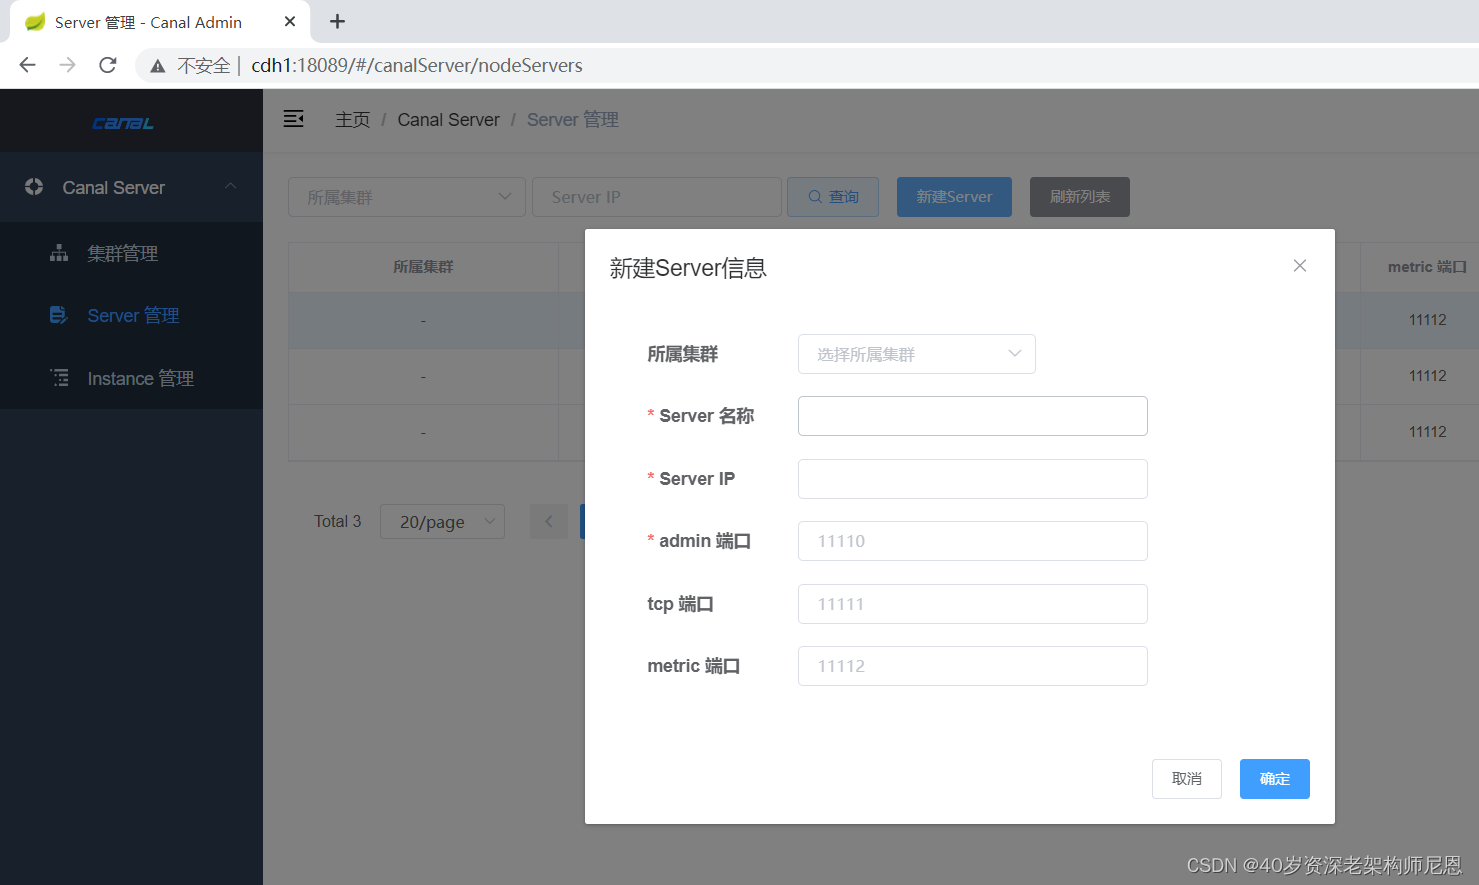Click Canal Server breadcrumb

(x=448, y=120)
